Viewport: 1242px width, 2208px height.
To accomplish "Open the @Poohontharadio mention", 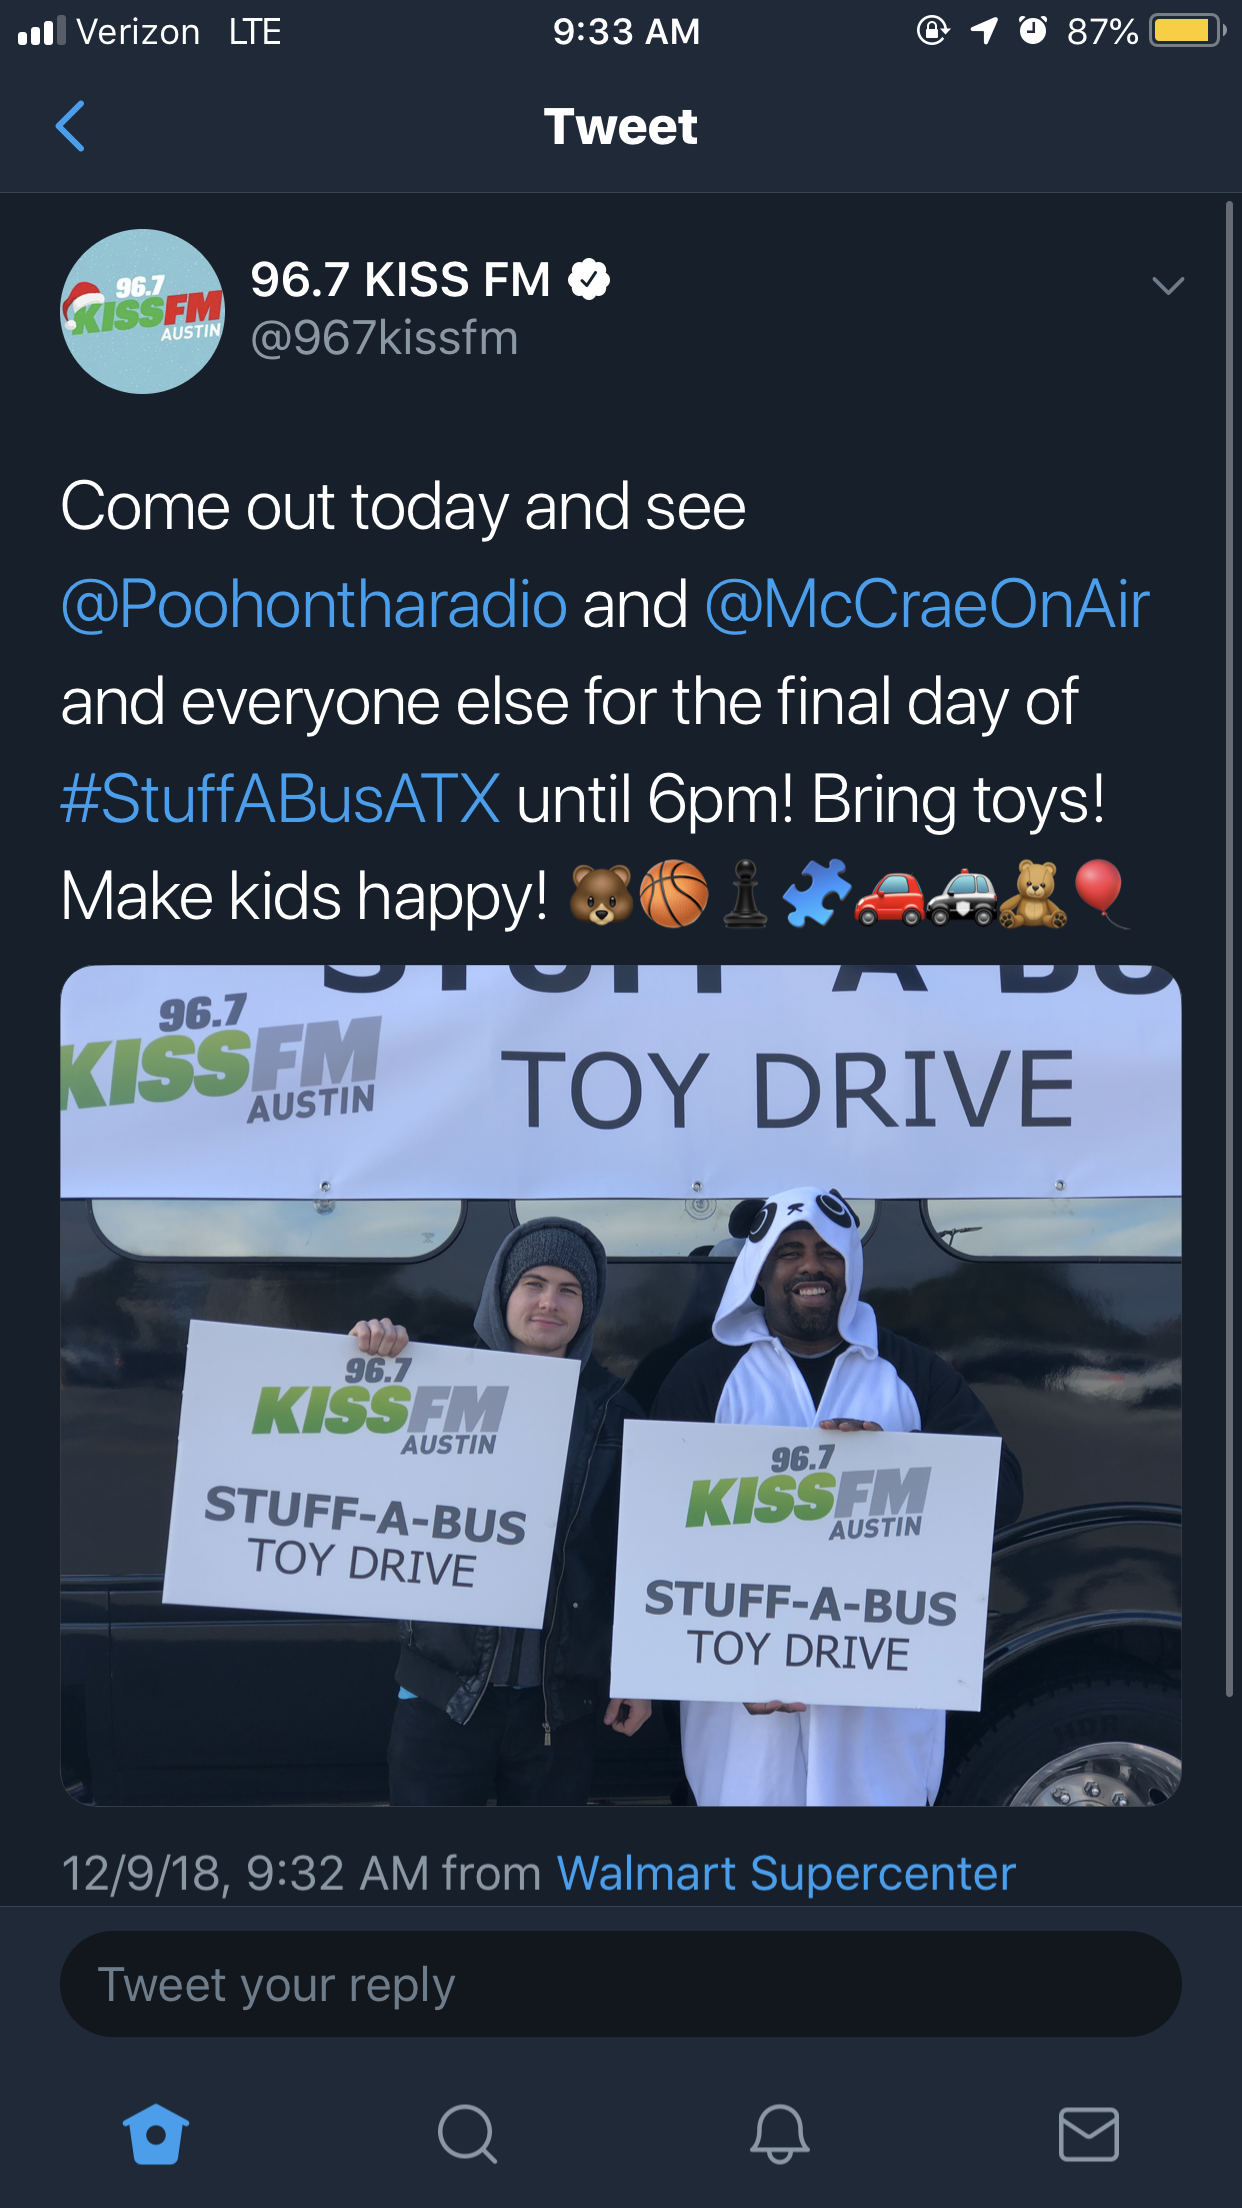I will [x=314, y=604].
